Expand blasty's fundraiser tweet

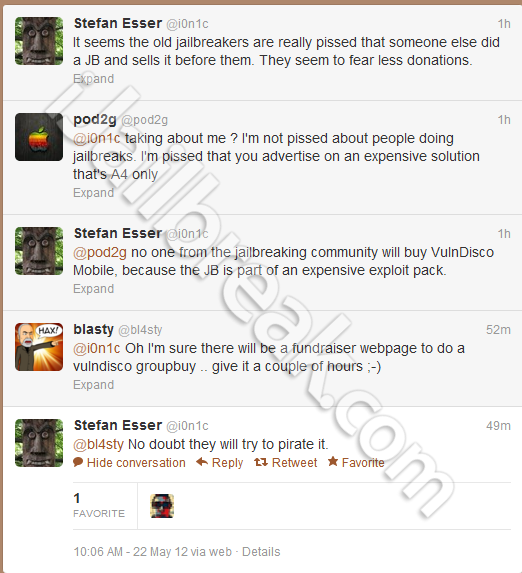(94, 385)
